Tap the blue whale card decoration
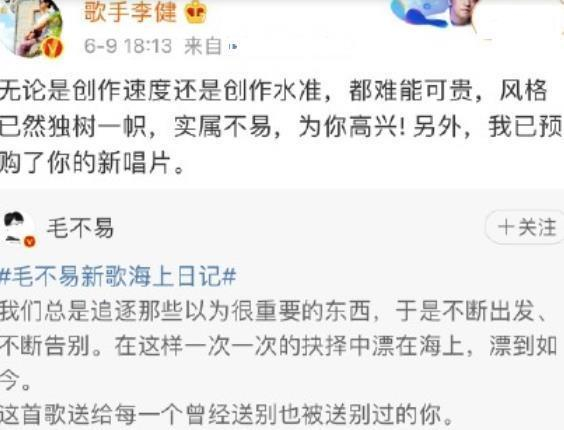The image size is (564, 430). click(x=419, y=13)
